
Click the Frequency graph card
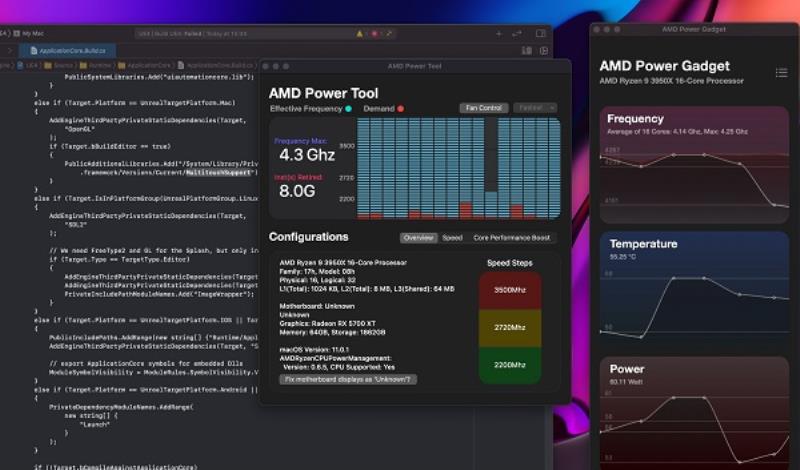pos(694,165)
